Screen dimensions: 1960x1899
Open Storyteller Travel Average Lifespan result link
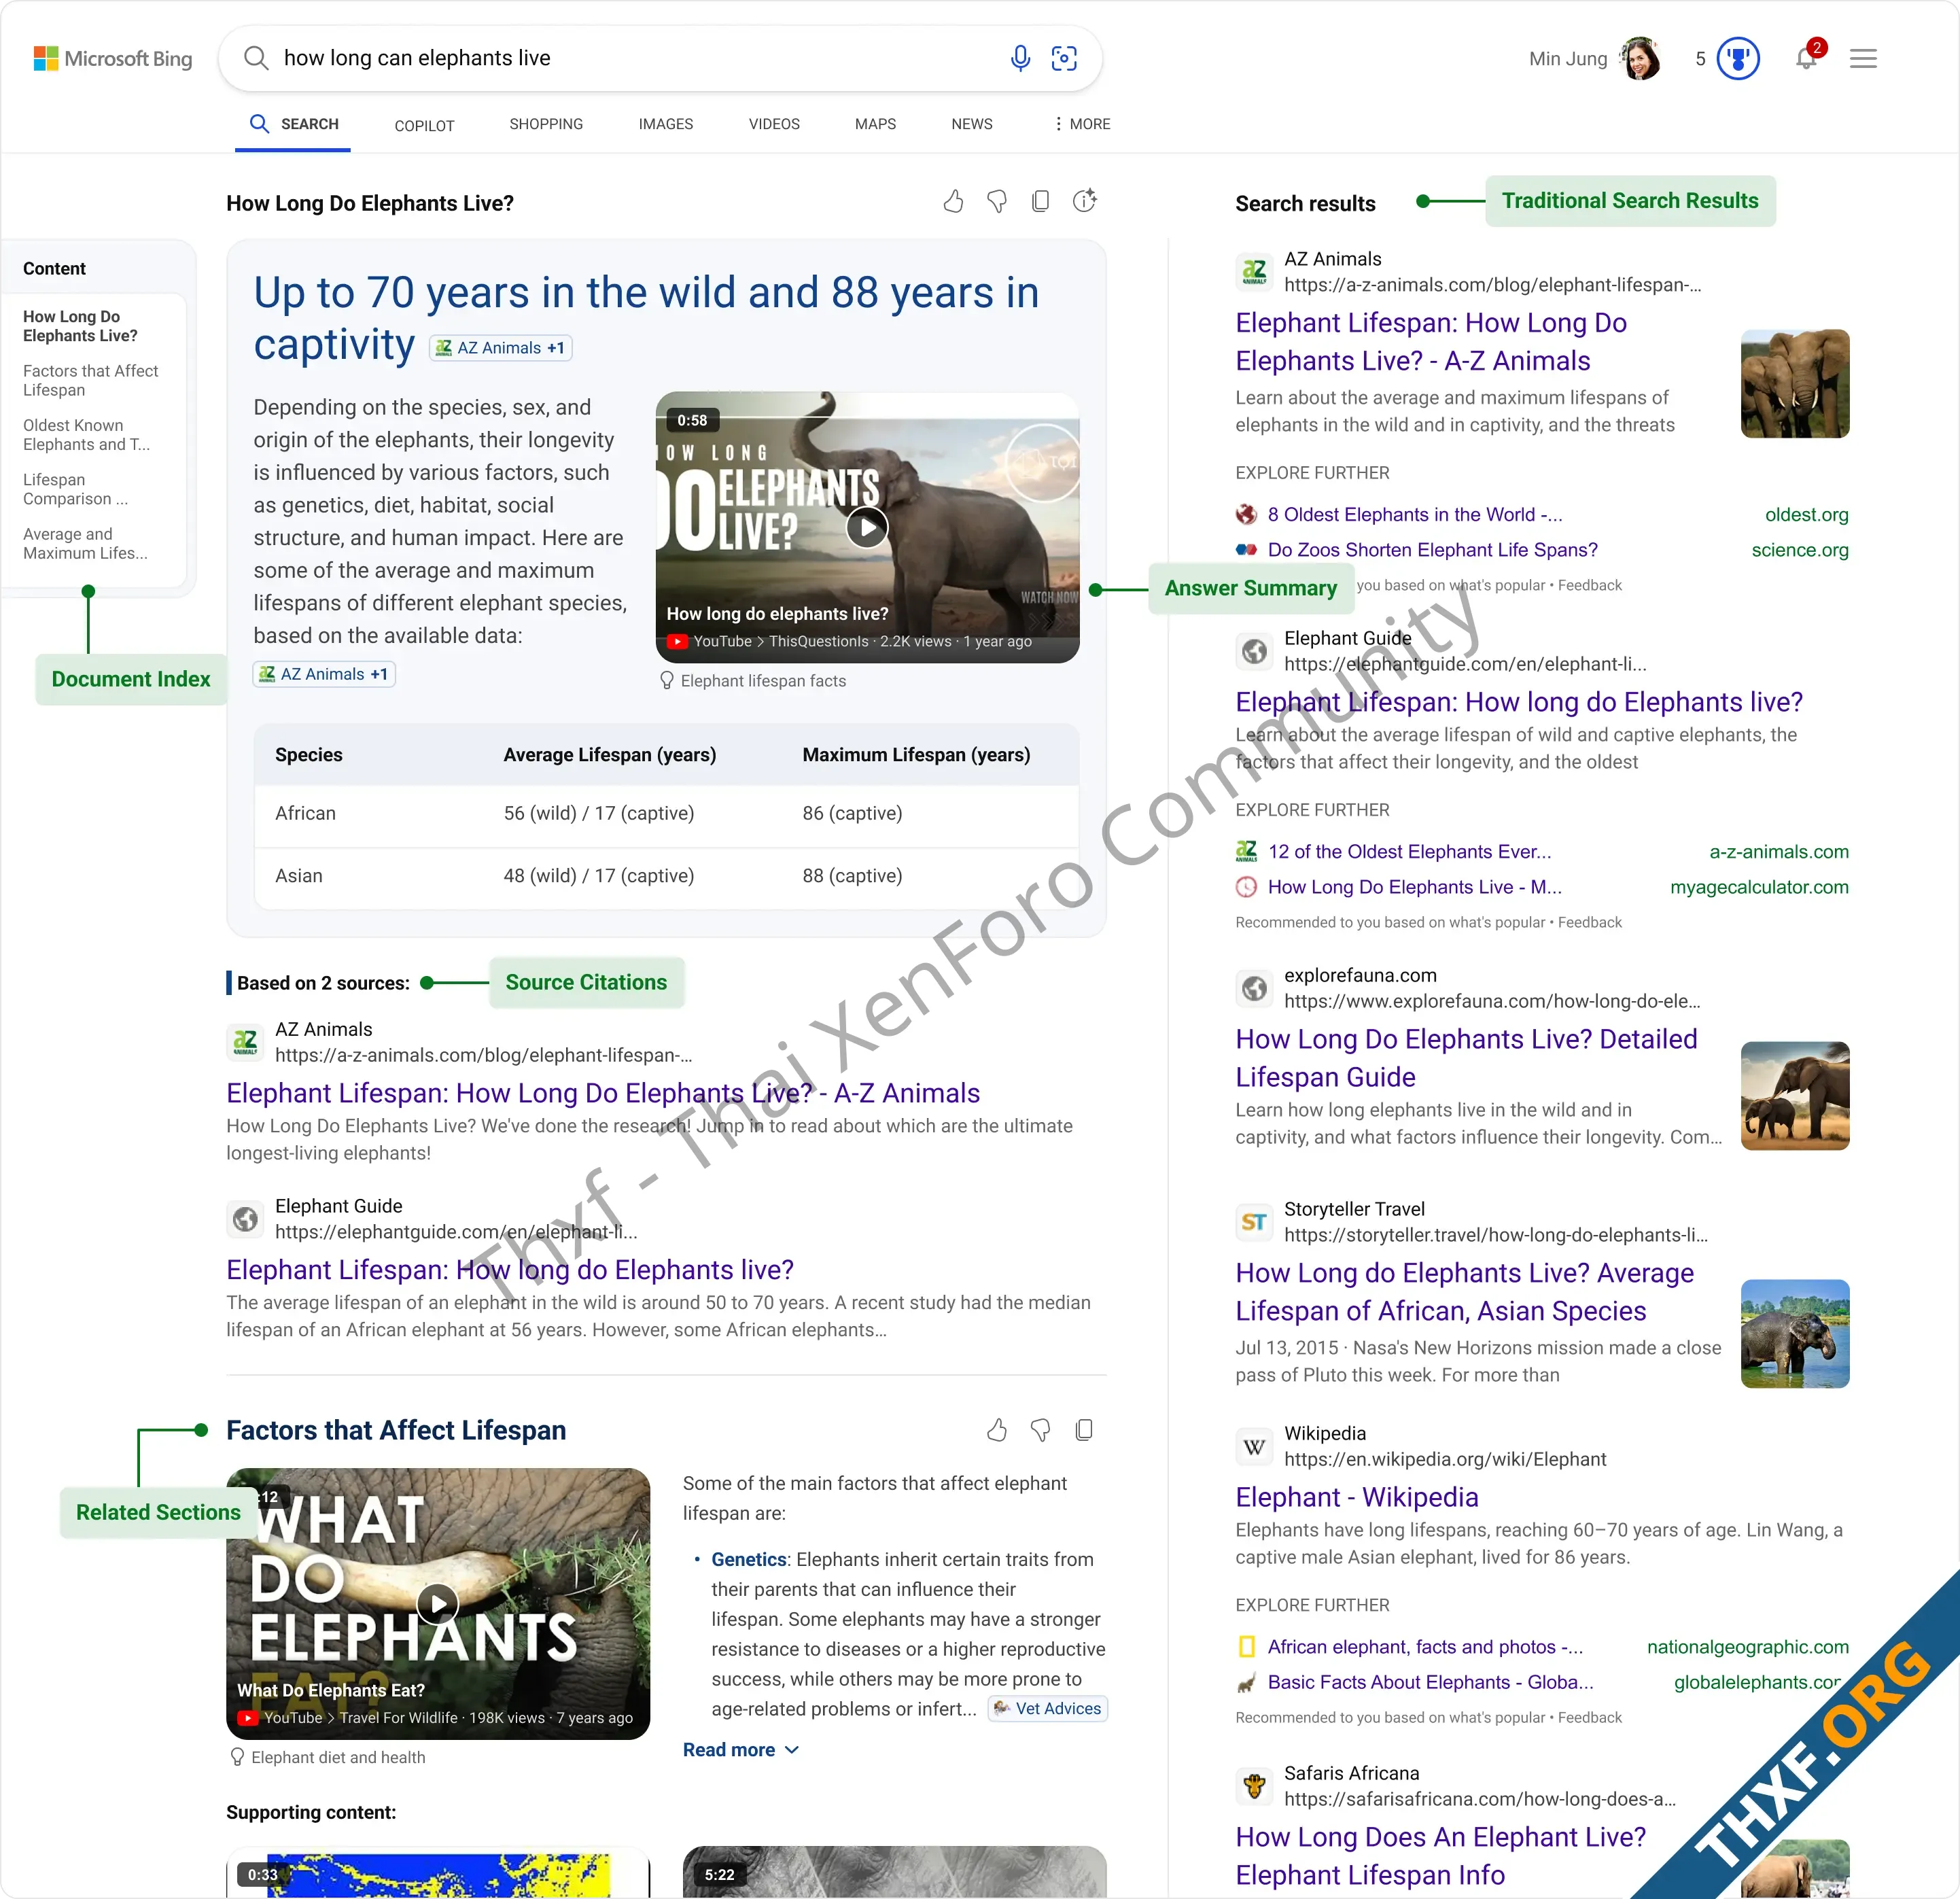pos(1464,1292)
